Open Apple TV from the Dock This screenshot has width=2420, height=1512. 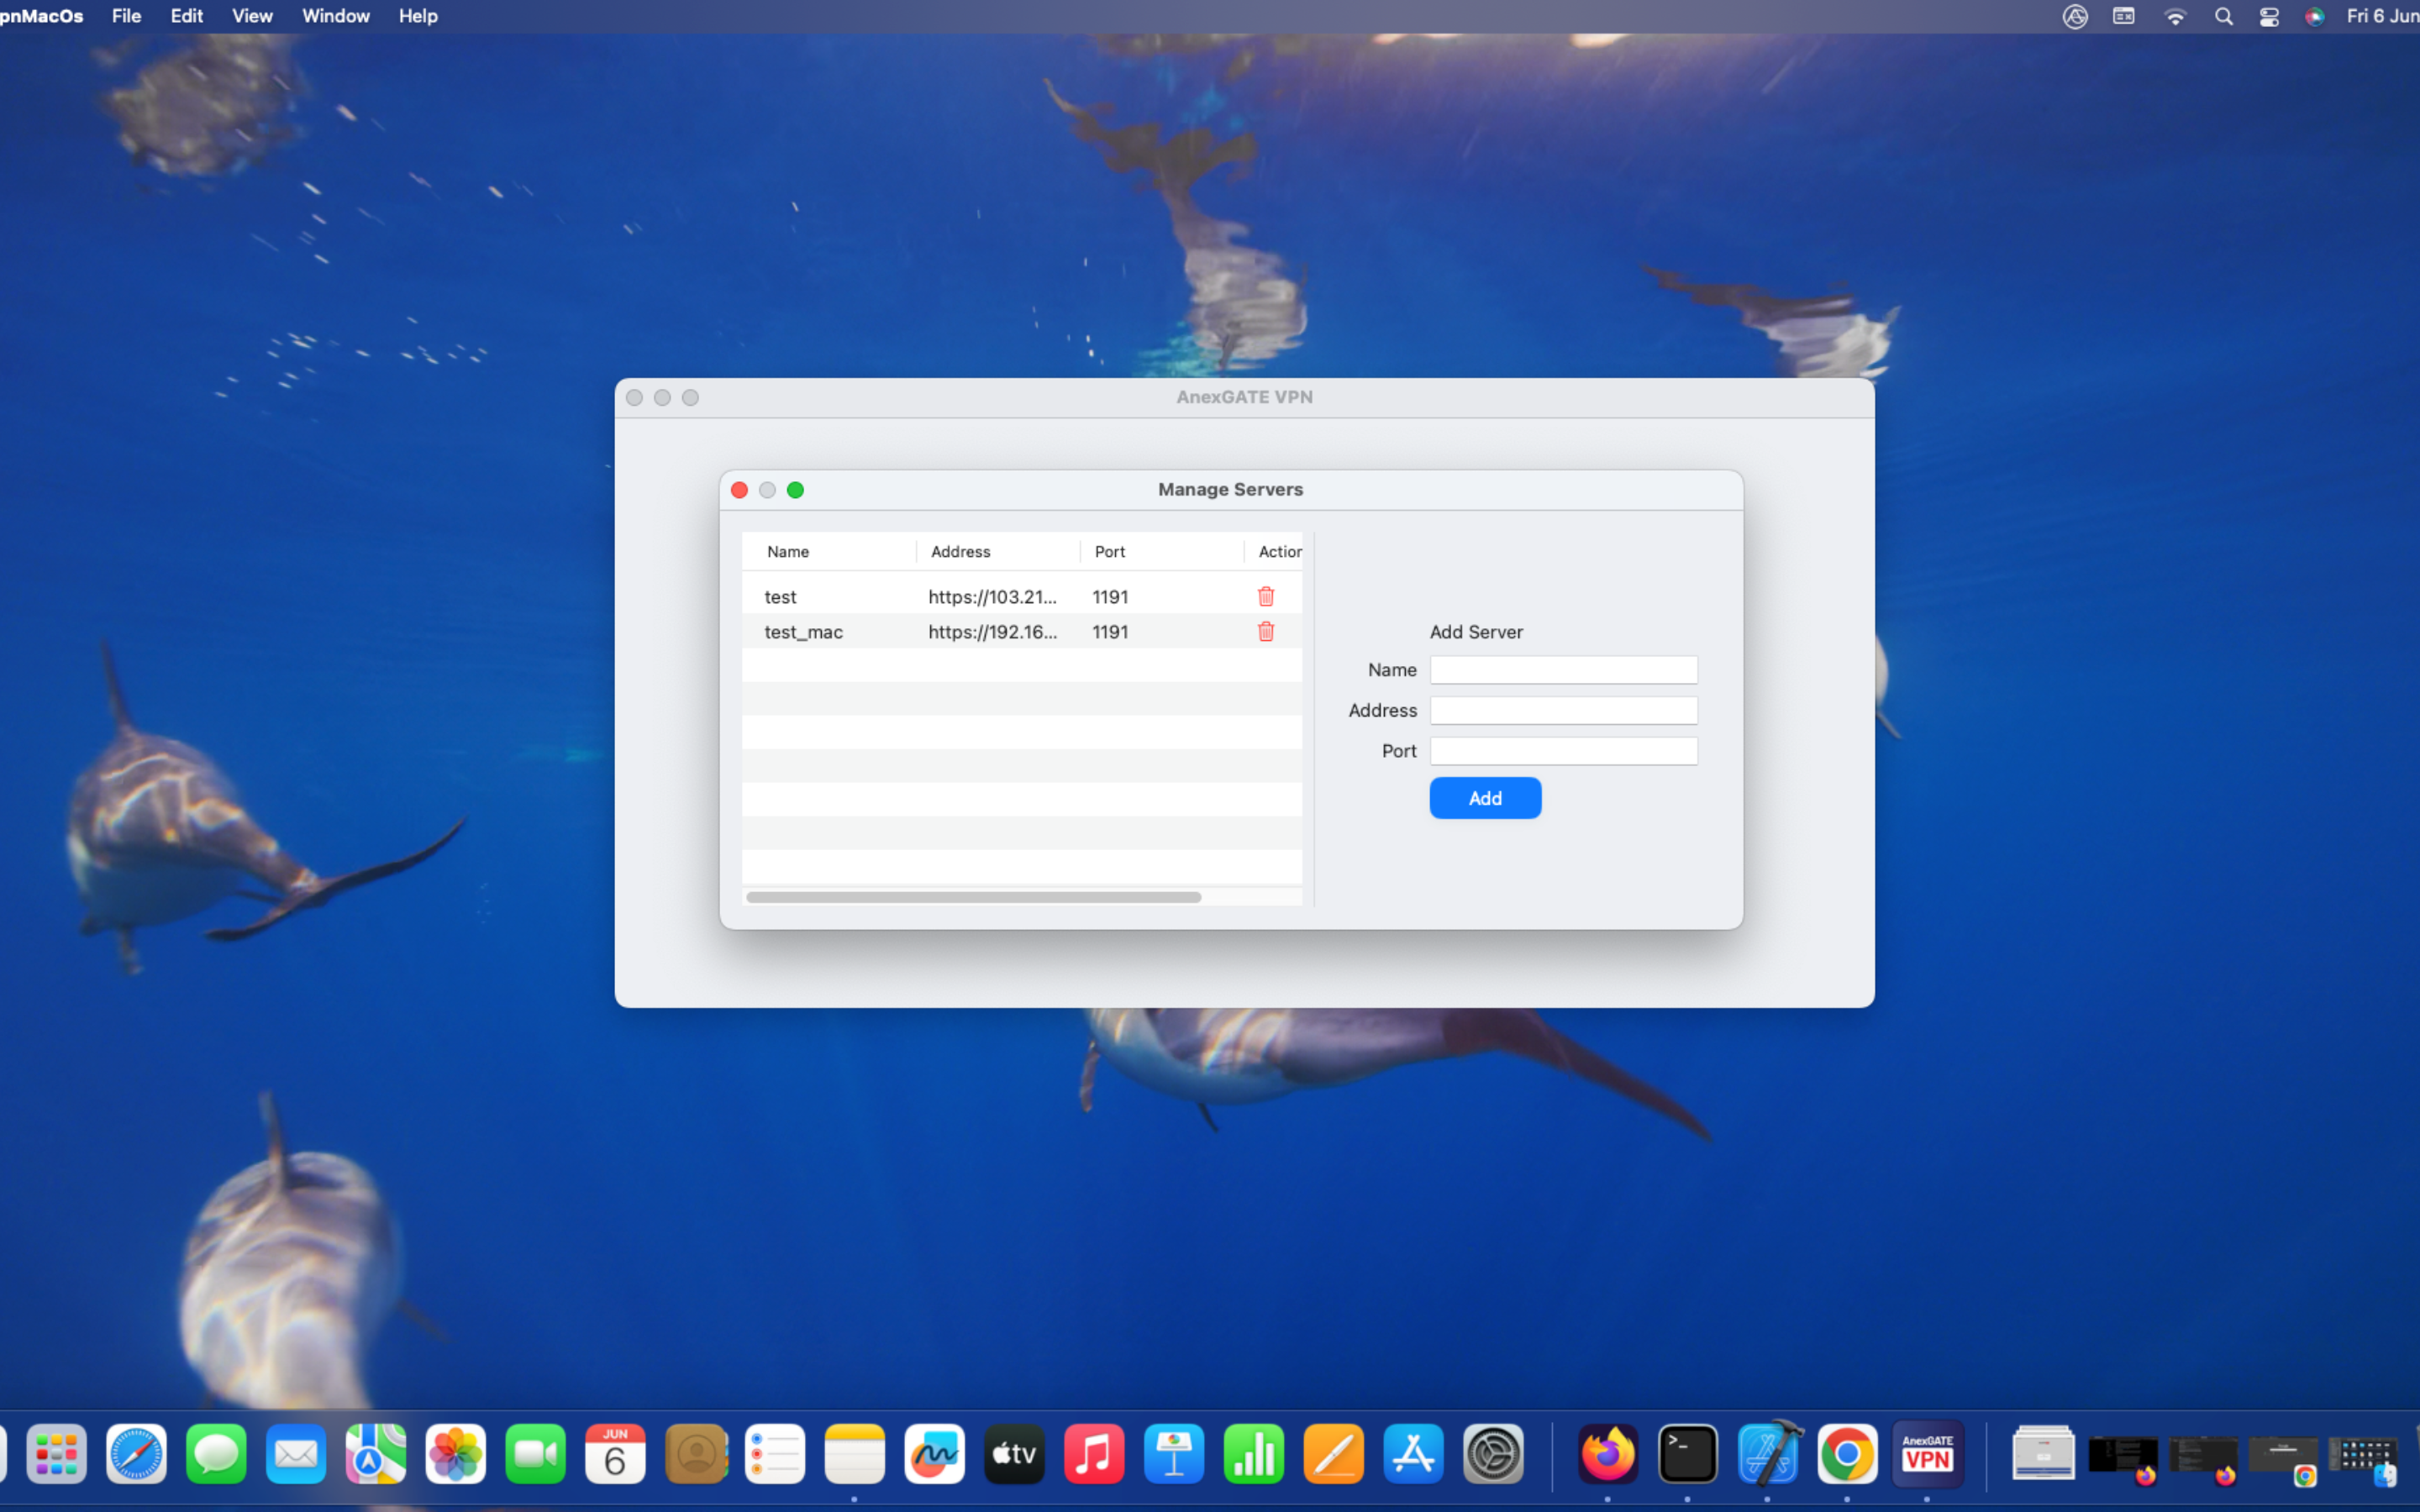click(1014, 1454)
